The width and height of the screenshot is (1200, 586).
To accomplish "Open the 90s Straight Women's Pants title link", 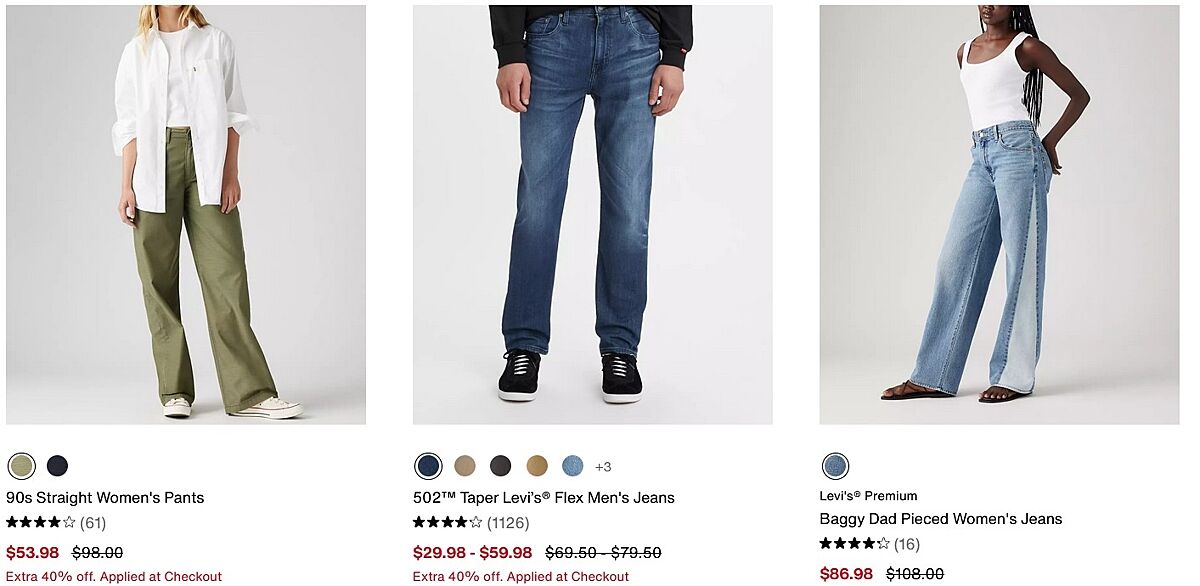I will point(105,497).
